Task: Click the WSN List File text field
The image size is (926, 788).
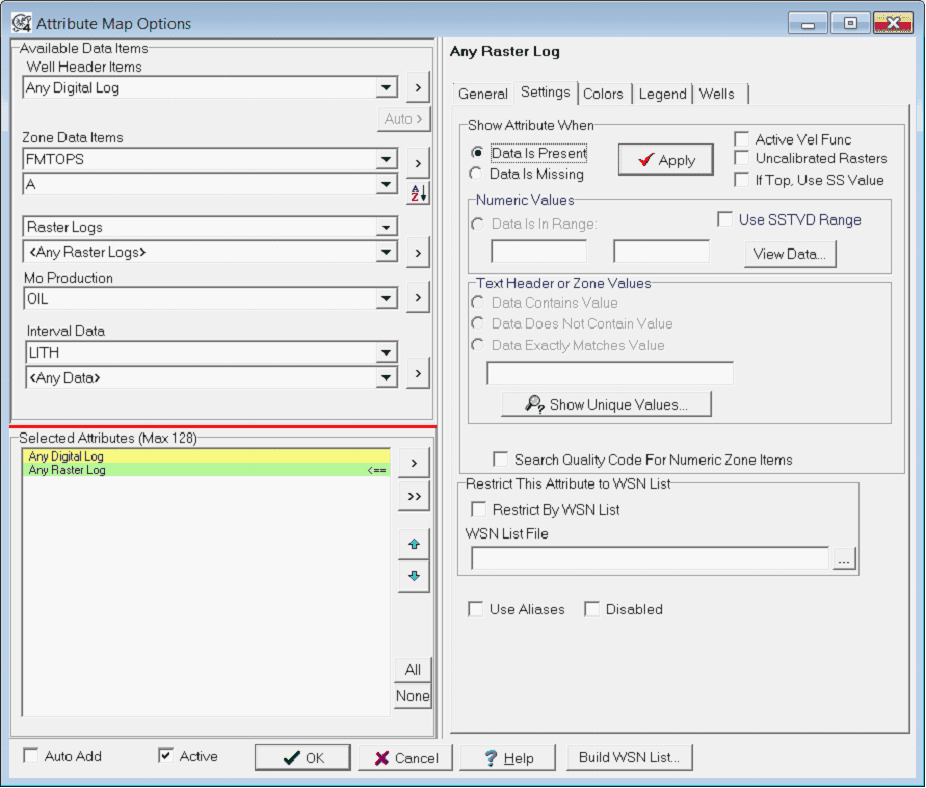Action: (650, 559)
